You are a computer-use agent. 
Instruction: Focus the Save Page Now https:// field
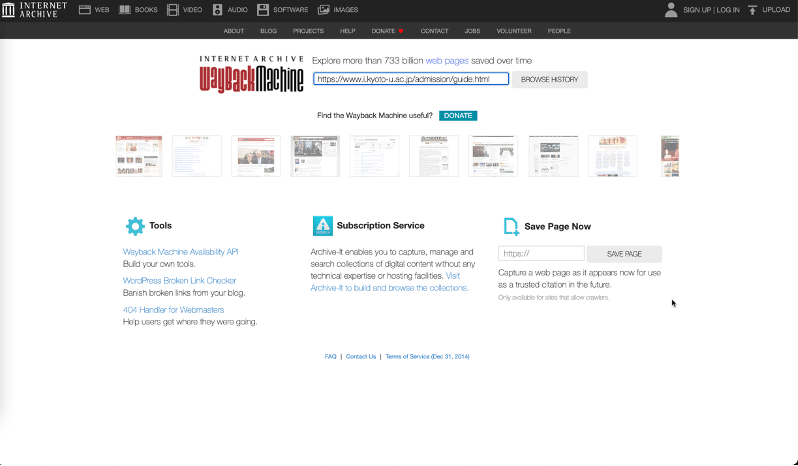click(542, 253)
